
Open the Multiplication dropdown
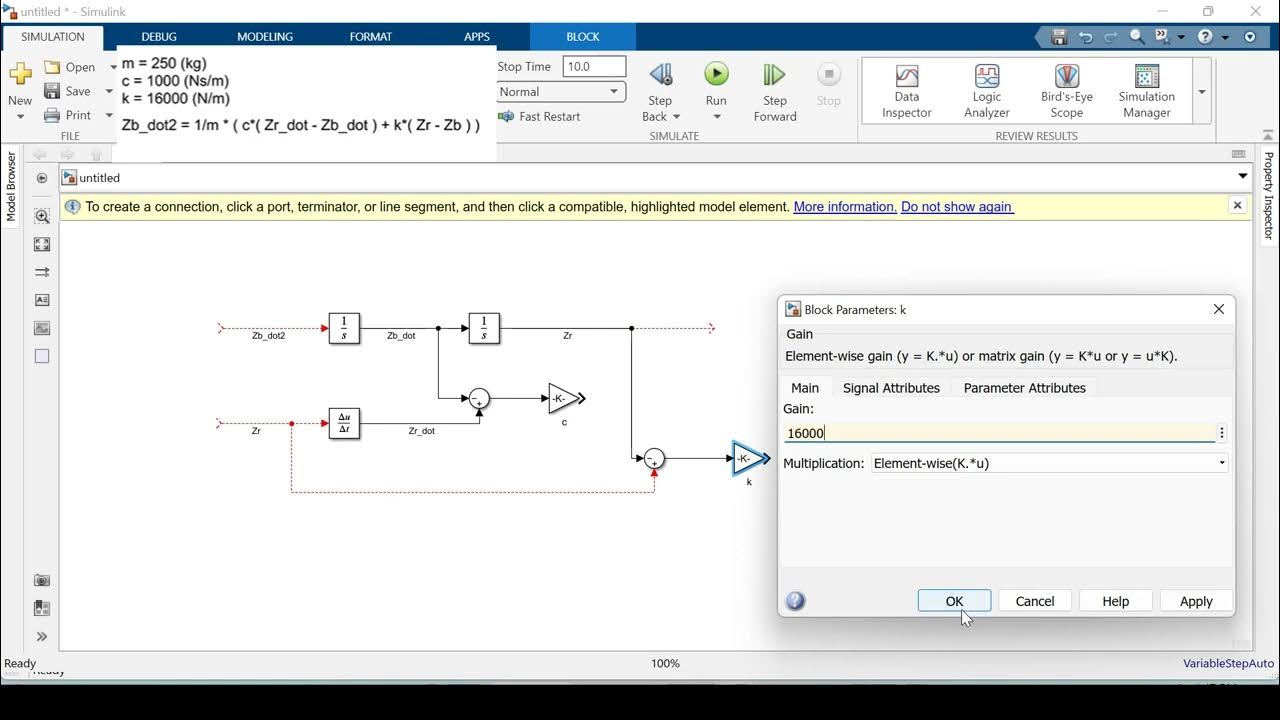pyautogui.click(x=1049, y=463)
